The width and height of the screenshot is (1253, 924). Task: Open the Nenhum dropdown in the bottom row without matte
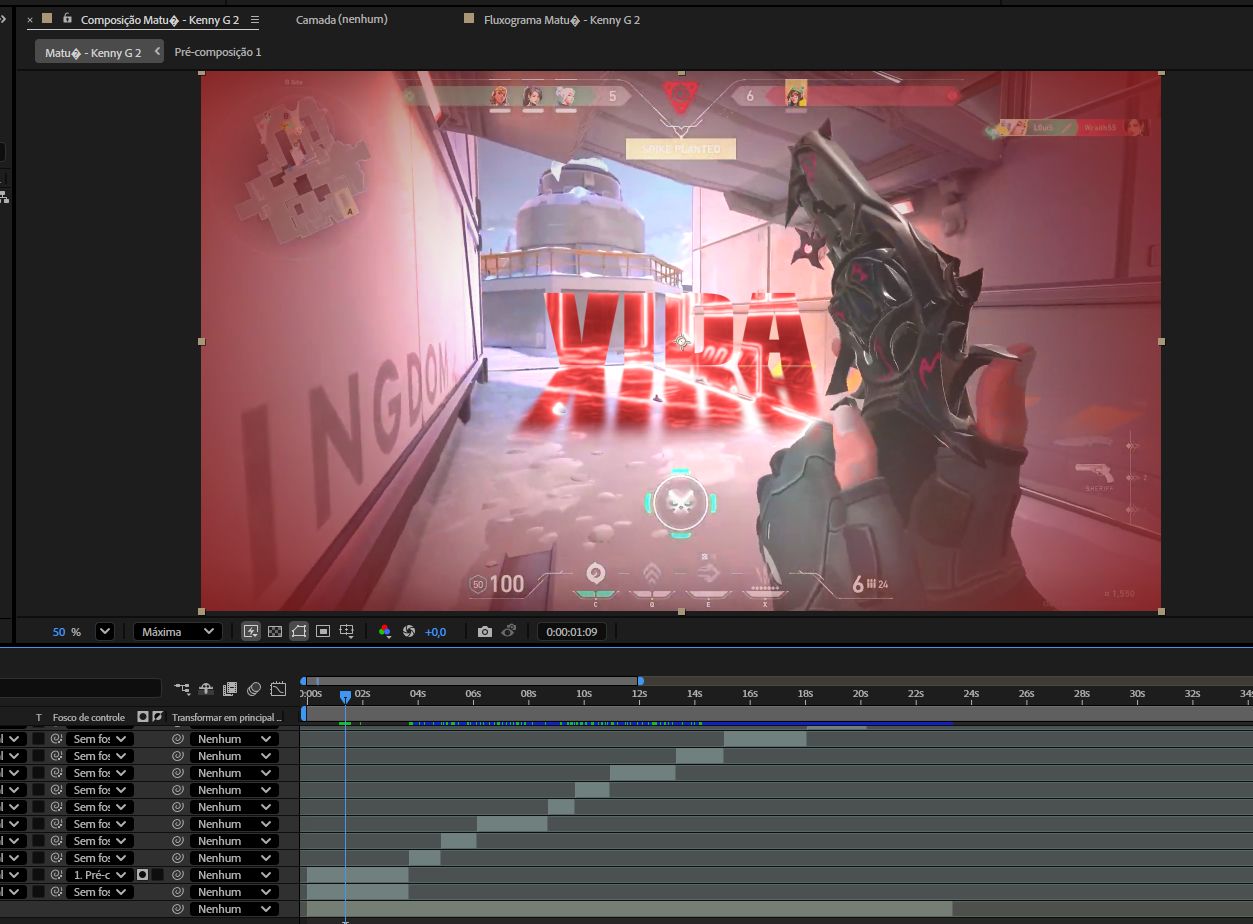(233, 909)
